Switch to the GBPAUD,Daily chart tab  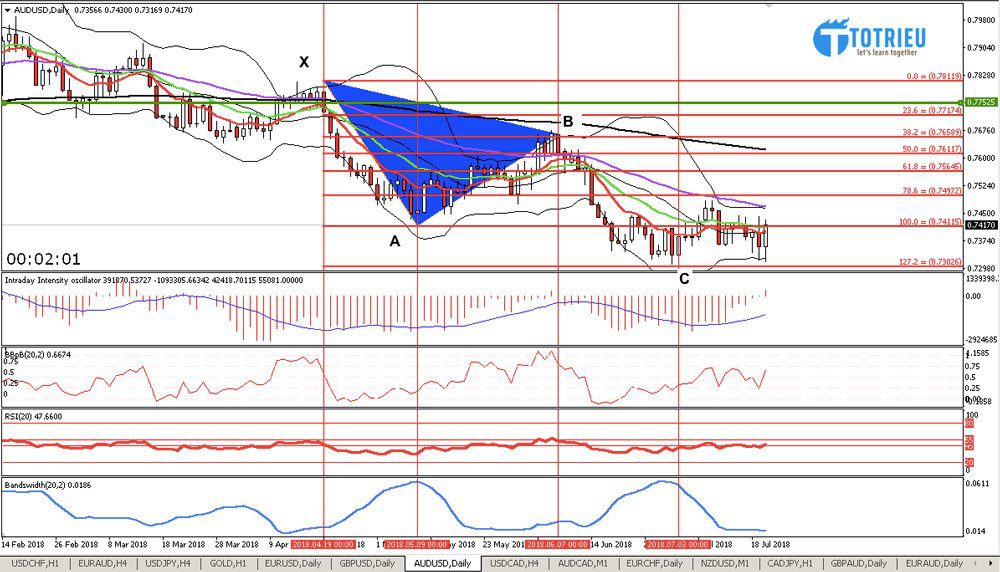[x=858, y=563]
